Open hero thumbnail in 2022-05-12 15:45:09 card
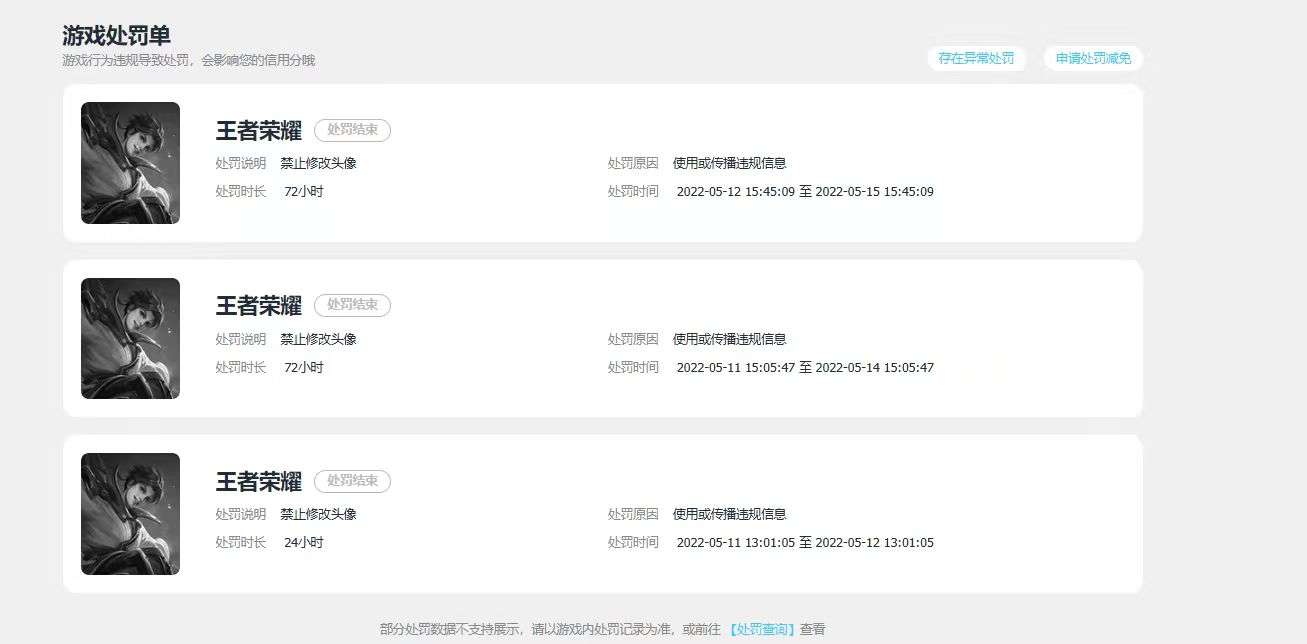This screenshot has width=1307, height=644. (x=130, y=163)
